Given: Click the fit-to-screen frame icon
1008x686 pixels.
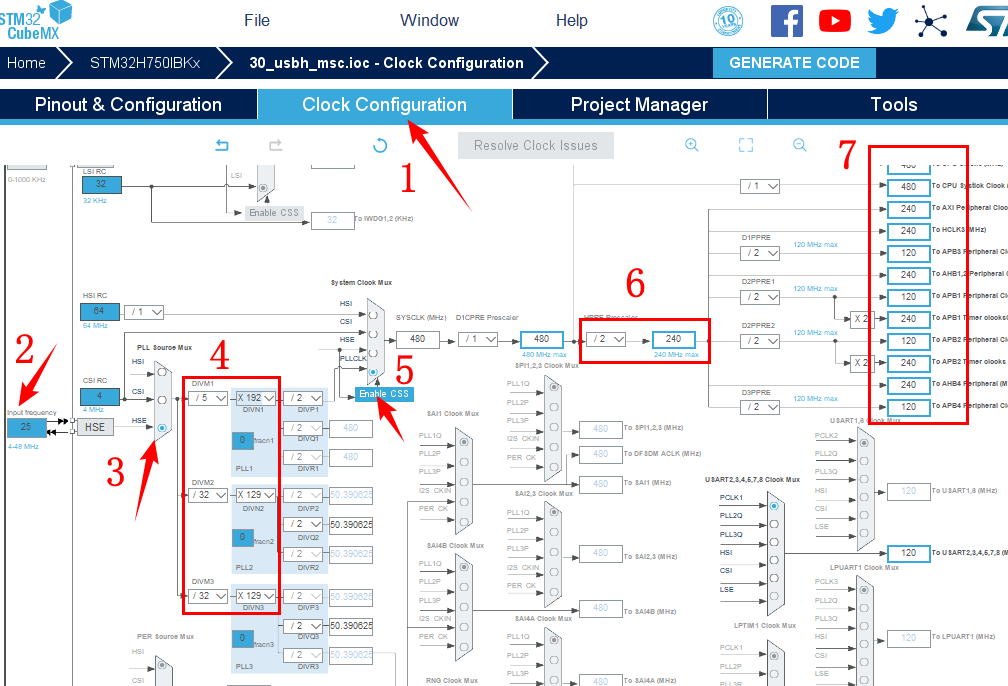Looking at the screenshot, I should click(746, 145).
